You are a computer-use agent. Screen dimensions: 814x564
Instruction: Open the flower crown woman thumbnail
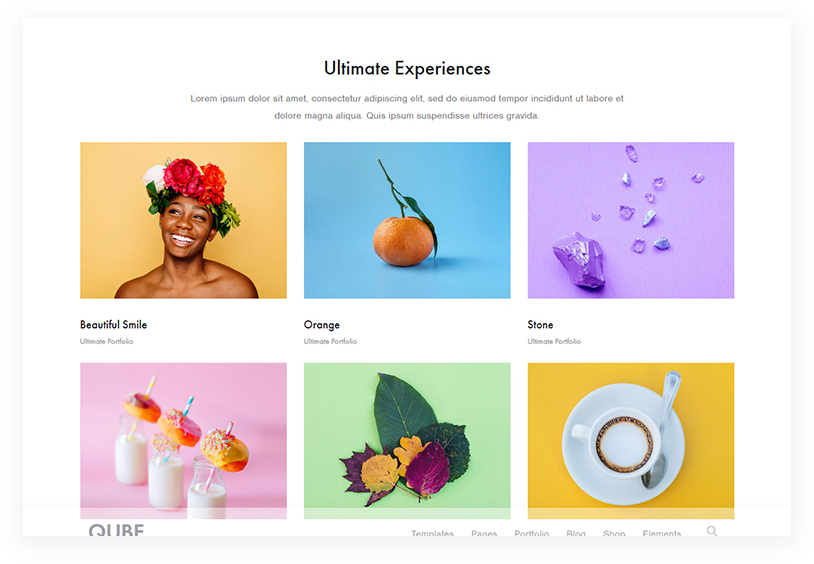pos(183,220)
